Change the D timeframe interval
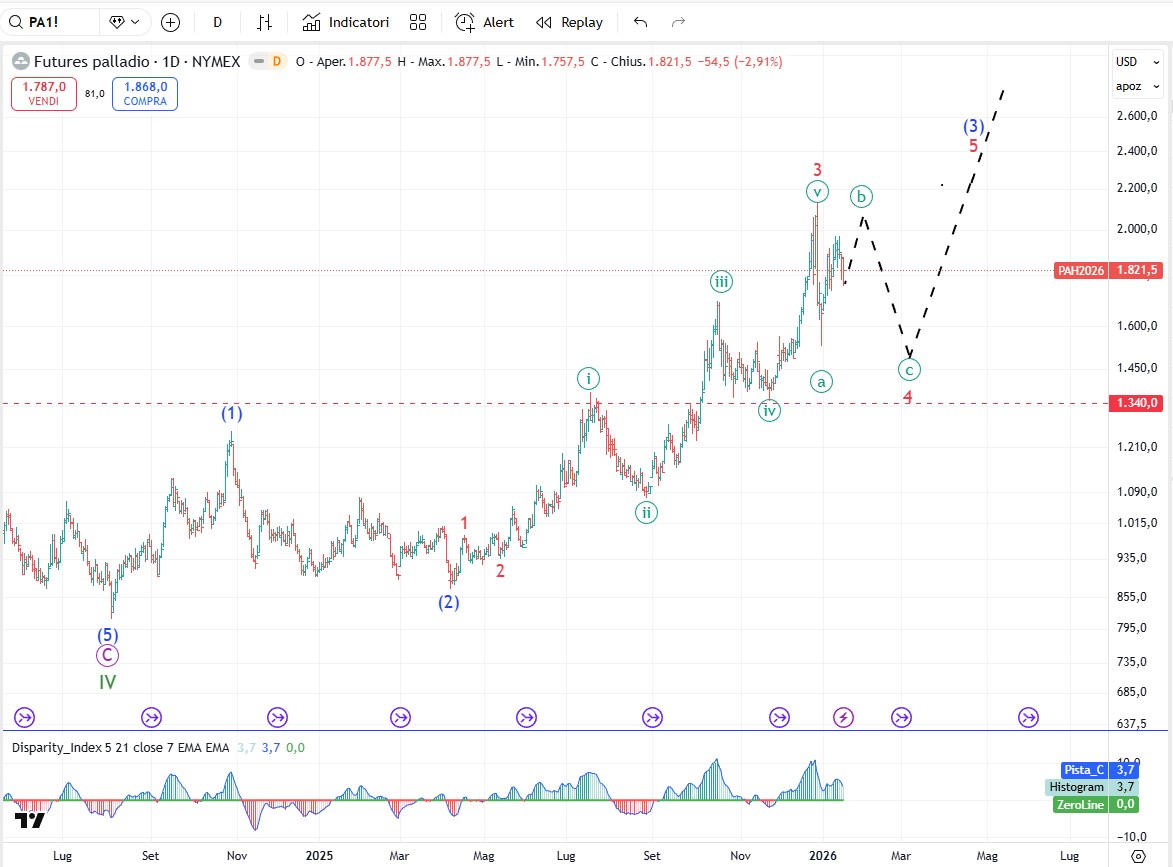 pos(218,22)
